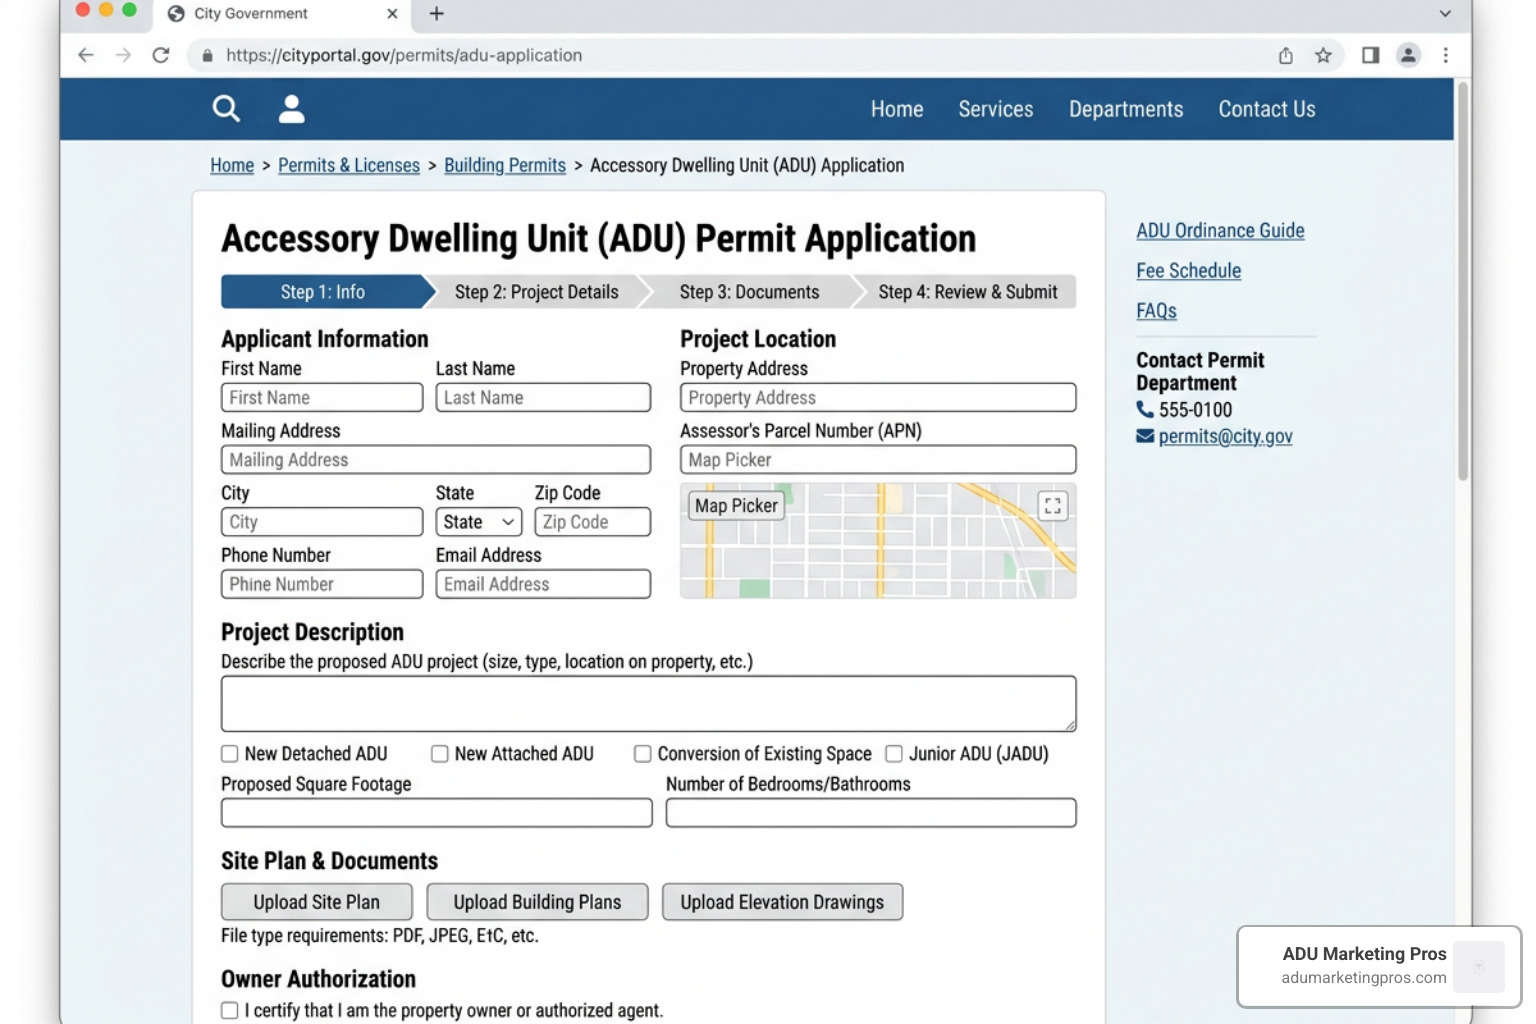Bookmark page with the star icon
This screenshot has width=1536, height=1024.
1323,55
